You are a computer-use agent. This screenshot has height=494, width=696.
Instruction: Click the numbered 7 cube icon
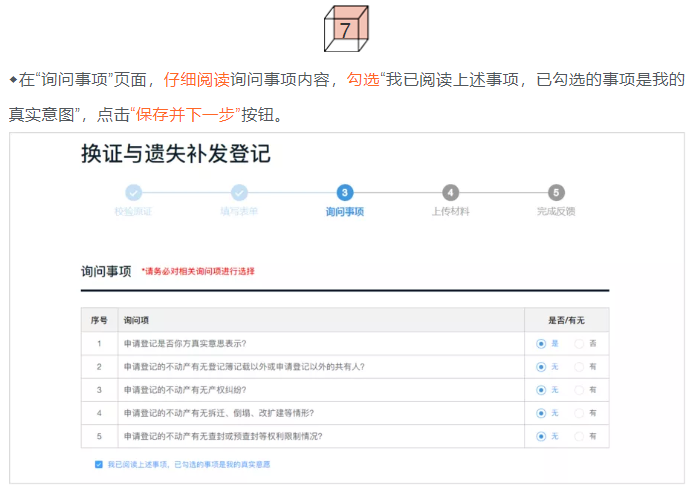(x=345, y=29)
